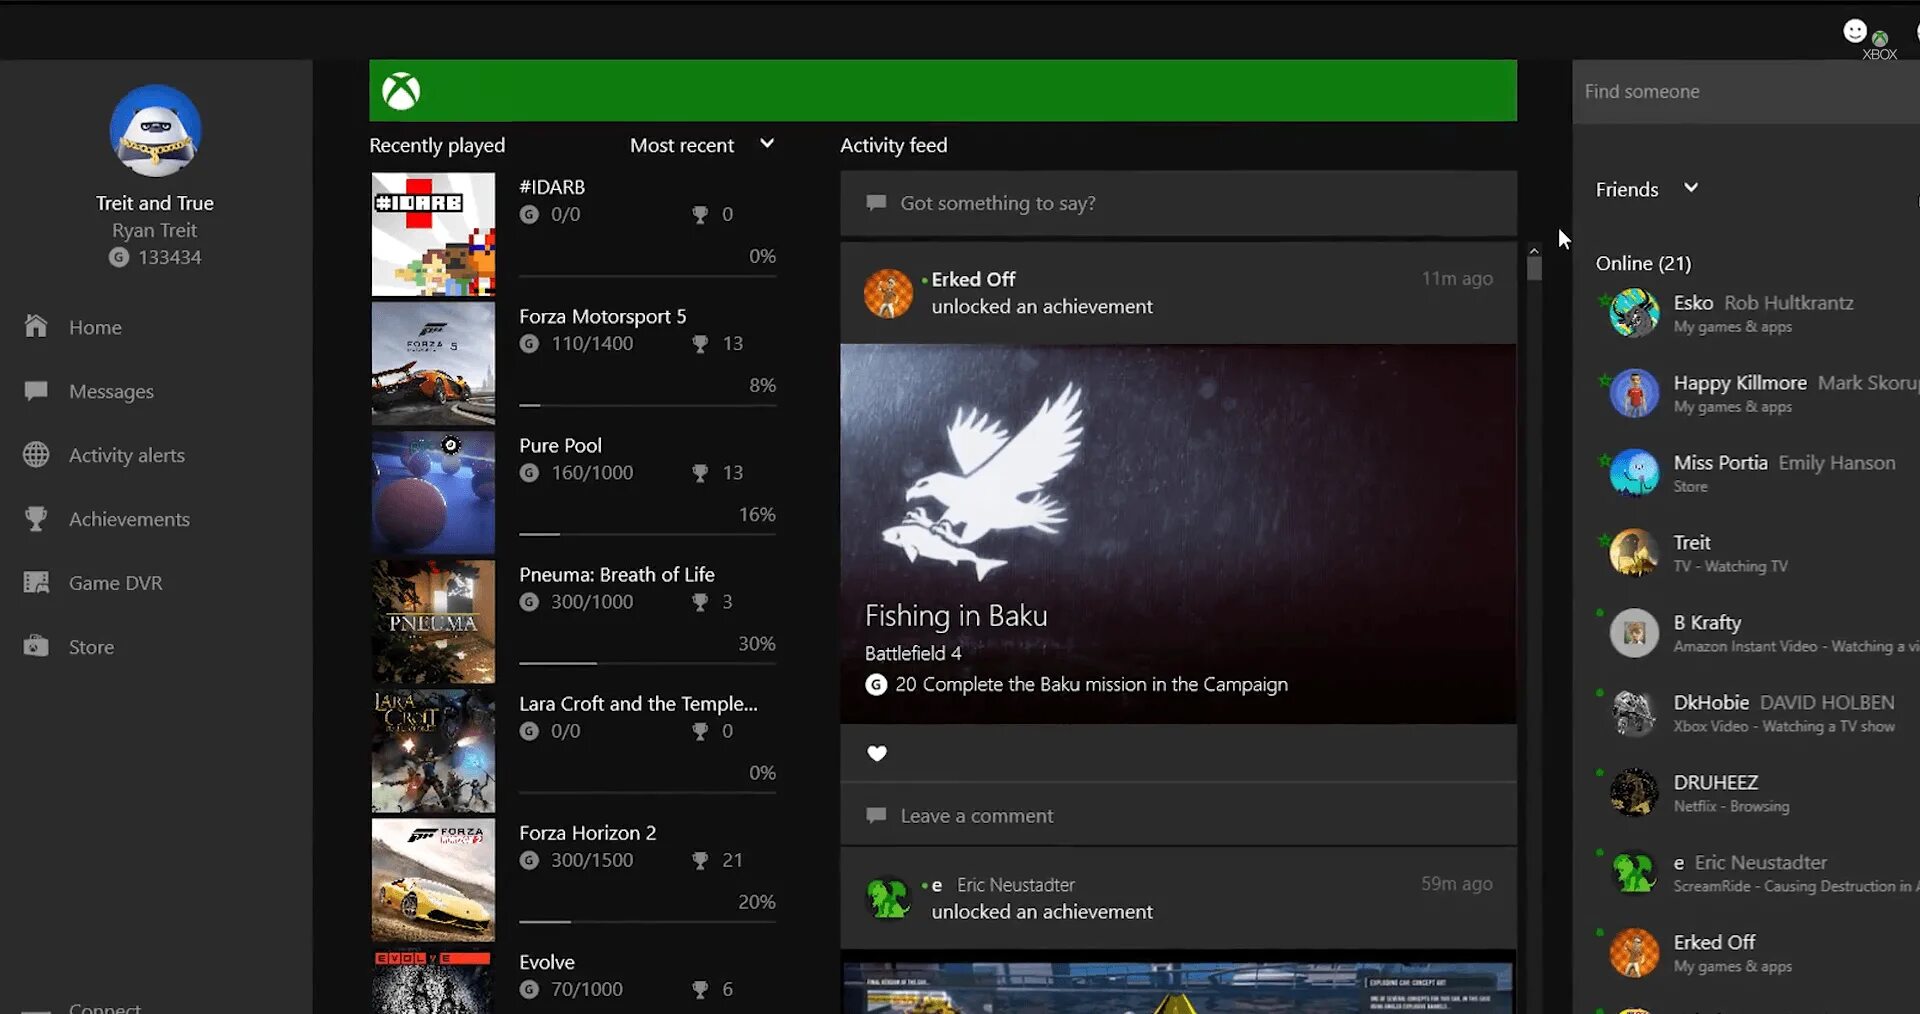The width and height of the screenshot is (1920, 1014).
Task: Click the Forza Motorsport 5 progress bar
Action: 647,406
